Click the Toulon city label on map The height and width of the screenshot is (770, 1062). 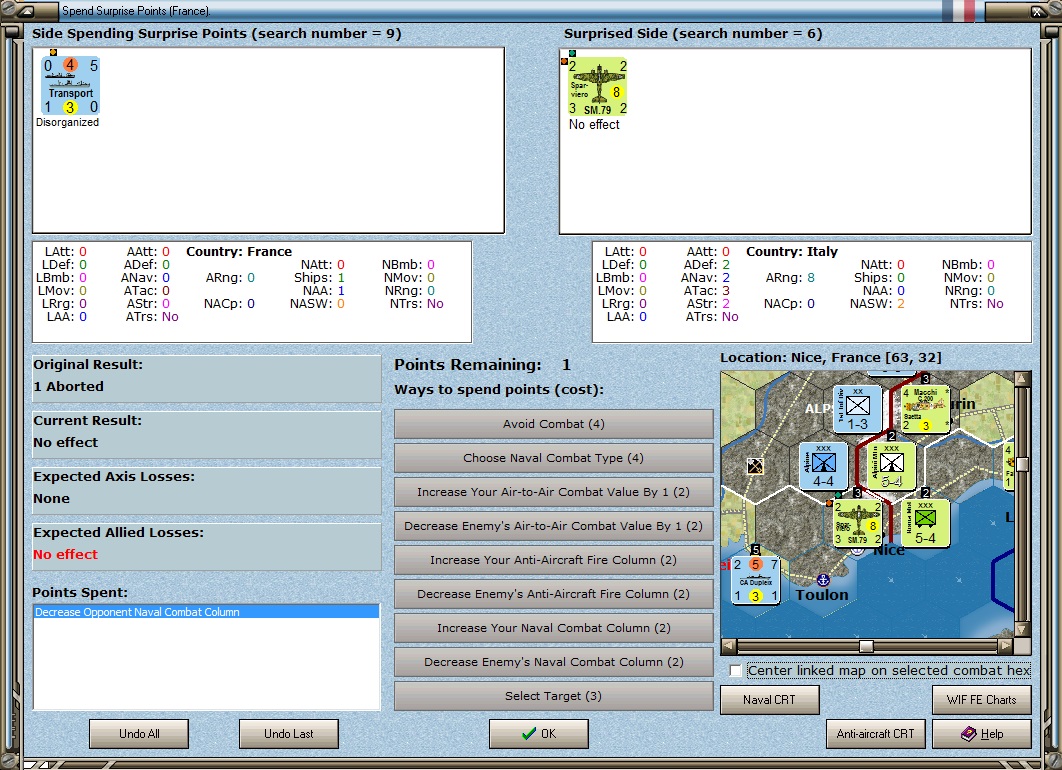click(x=822, y=595)
